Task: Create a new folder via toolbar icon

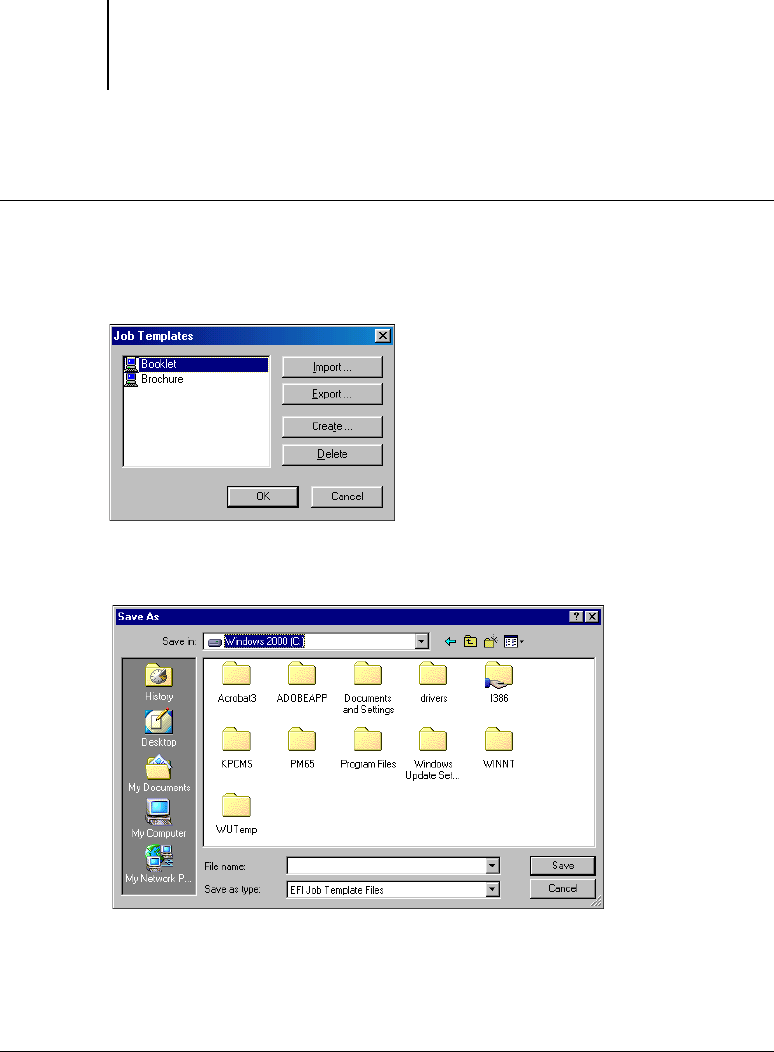Action: pyautogui.click(x=491, y=641)
